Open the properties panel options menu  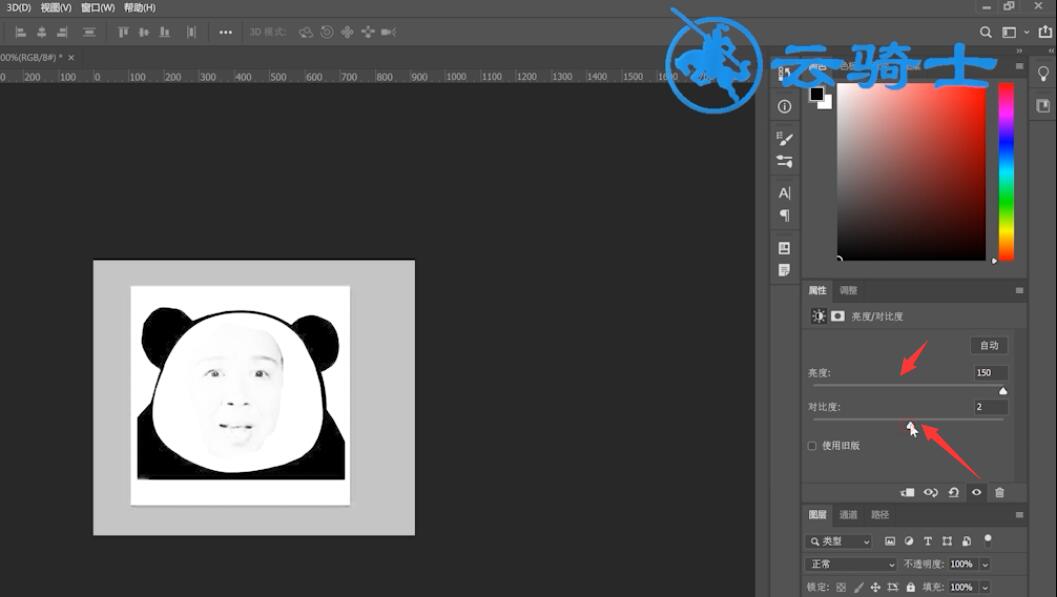tap(1019, 290)
